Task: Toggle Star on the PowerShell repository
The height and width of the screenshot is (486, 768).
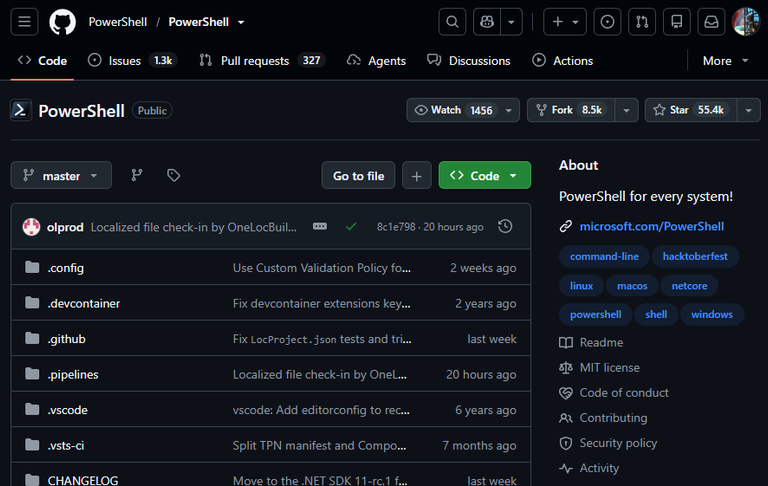Action: point(691,110)
